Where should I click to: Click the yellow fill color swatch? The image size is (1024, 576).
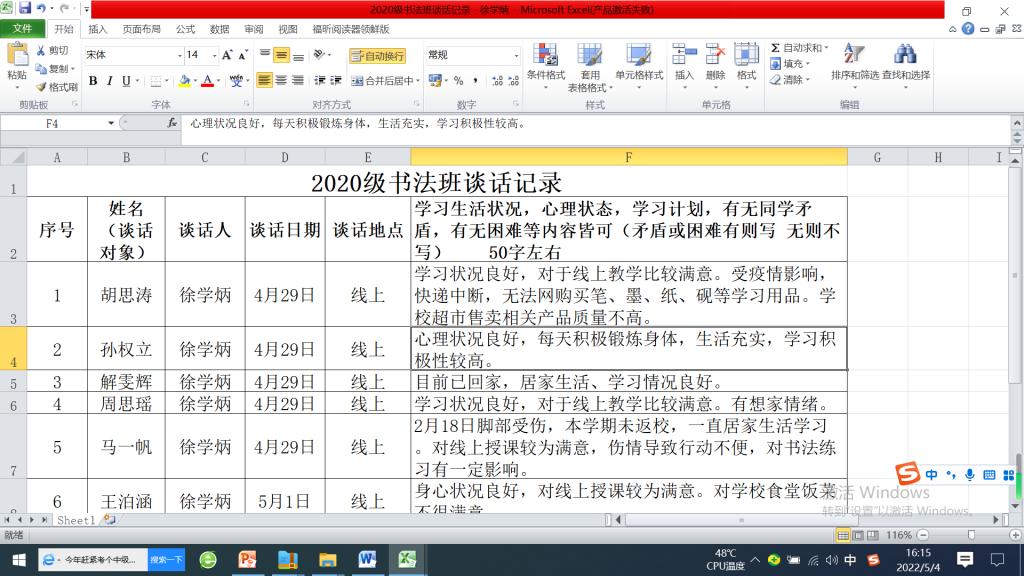[184, 81]
